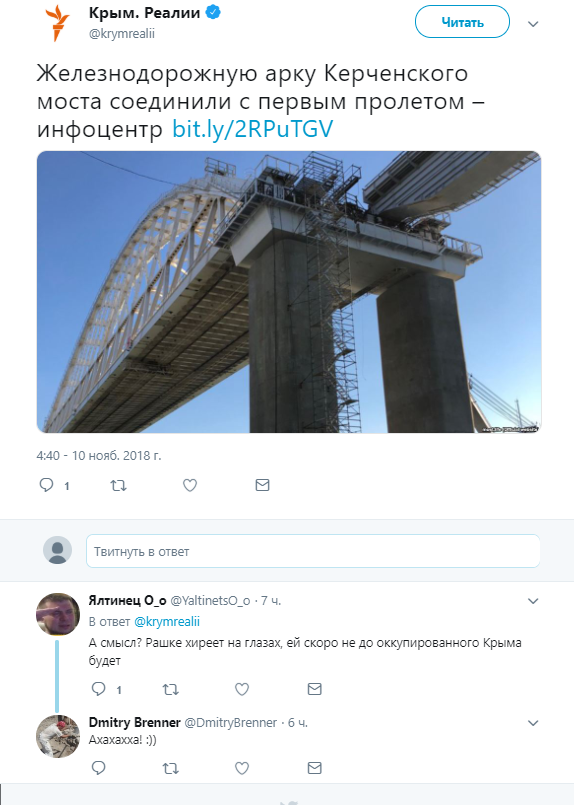Screen dimensions: 574x805
Task: Follow account with Читать button
Action: (462, 22)
